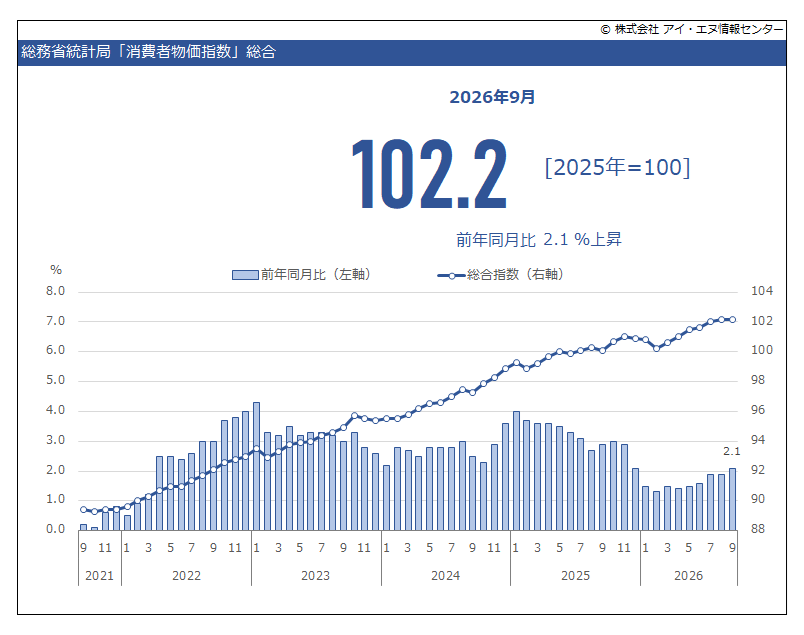Click the left axis value 7.0
Image resolution: width=804 pixels, height=635 pixels.
pos(55,321)
